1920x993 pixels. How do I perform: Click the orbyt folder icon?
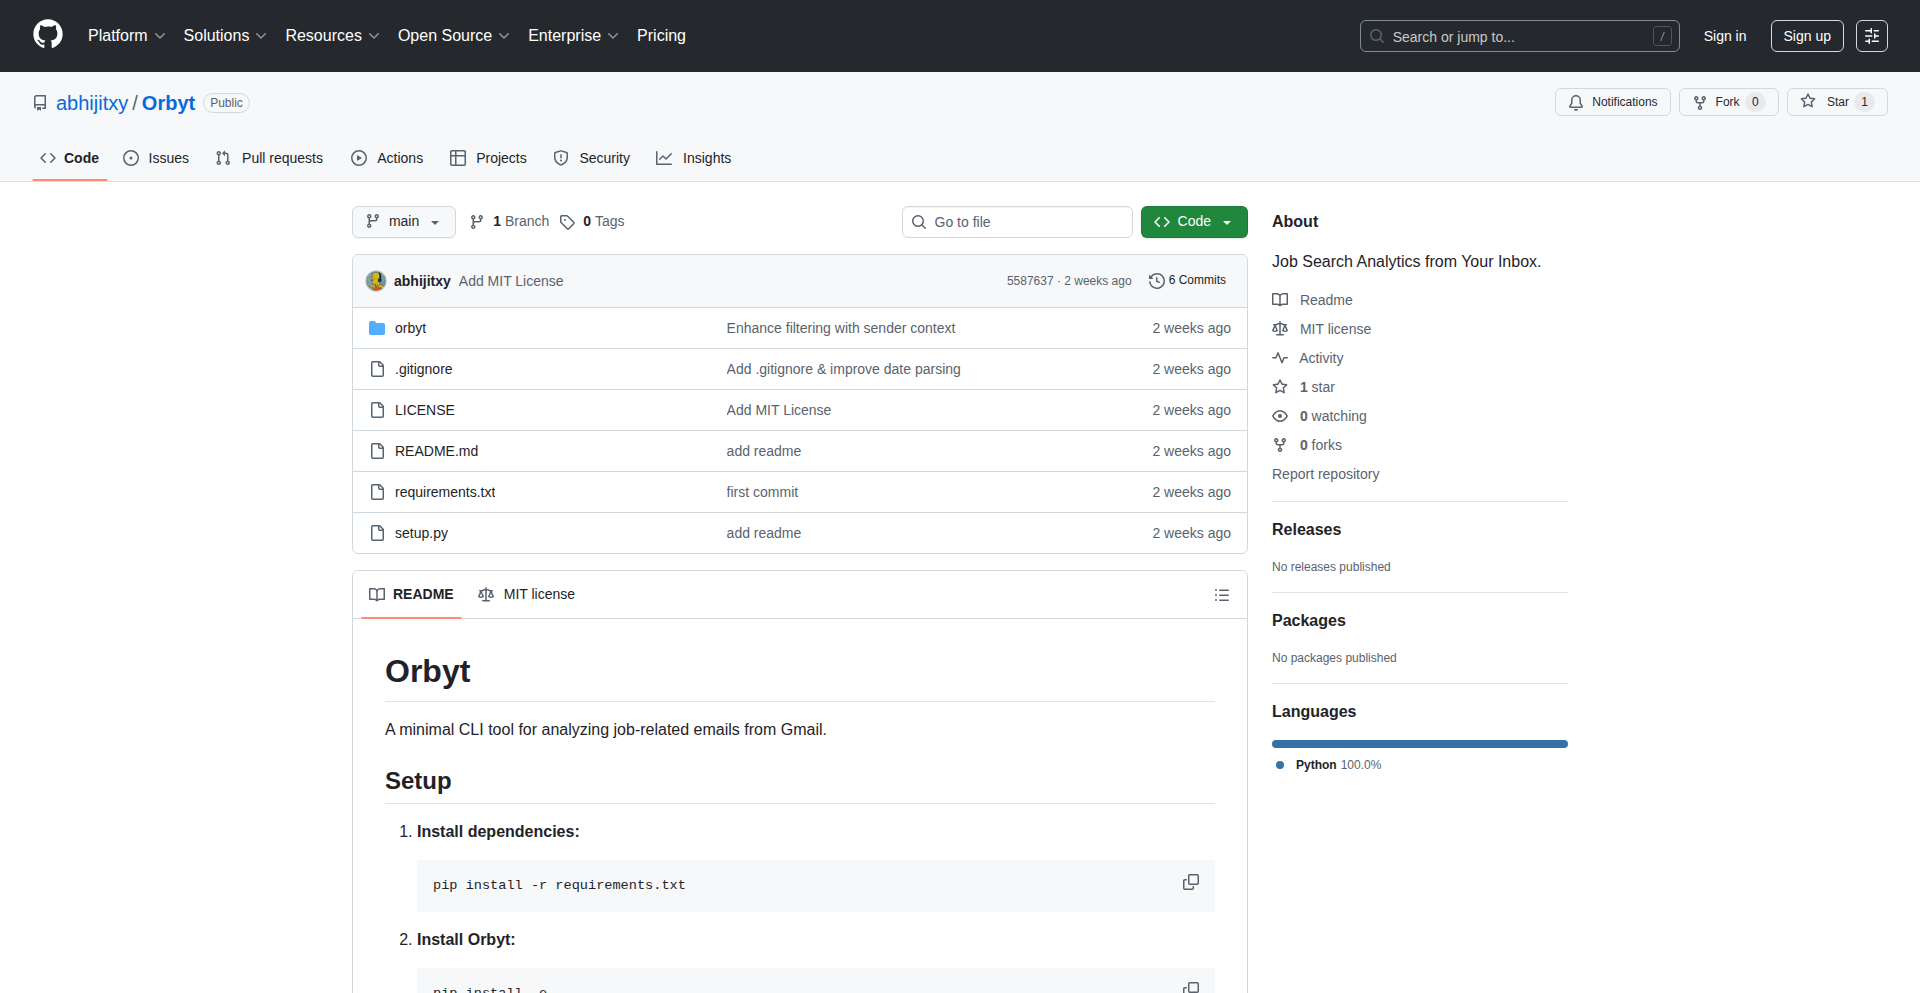[377, 327]
